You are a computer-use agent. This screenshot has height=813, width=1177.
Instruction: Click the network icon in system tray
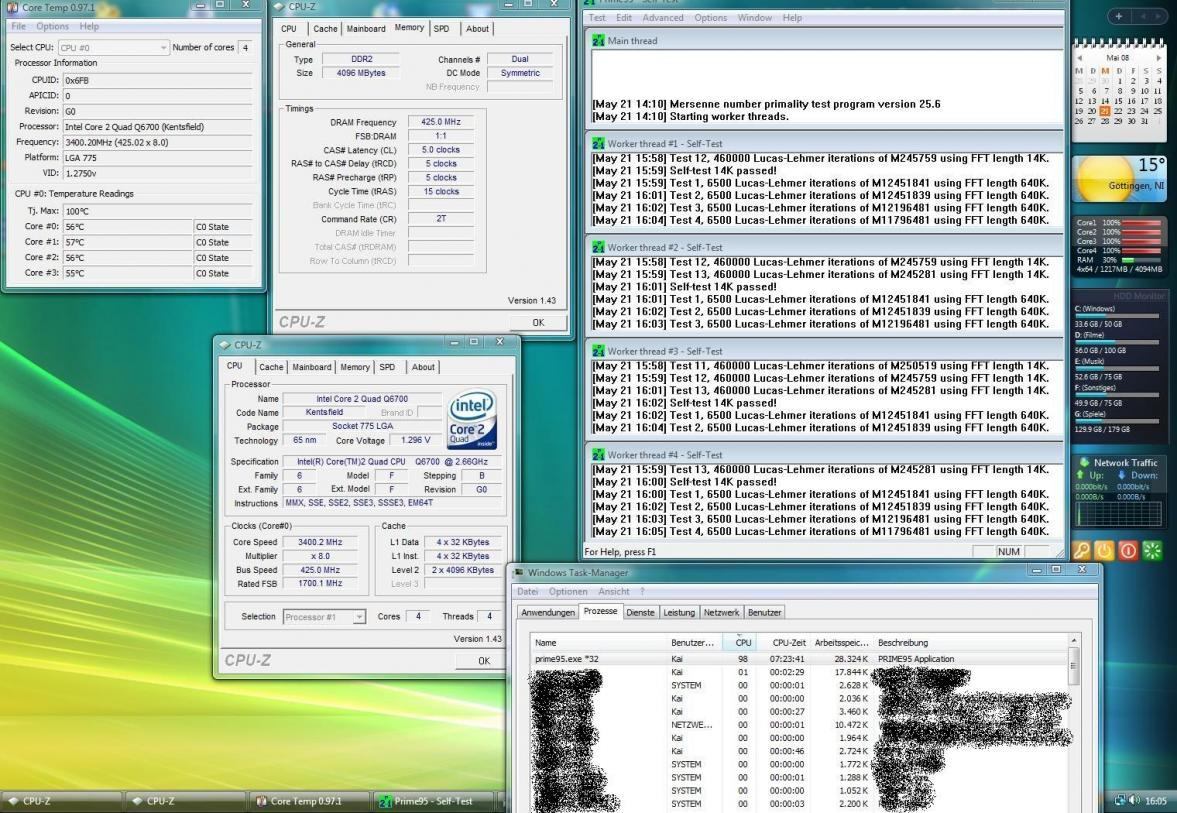click(1119, 800)
